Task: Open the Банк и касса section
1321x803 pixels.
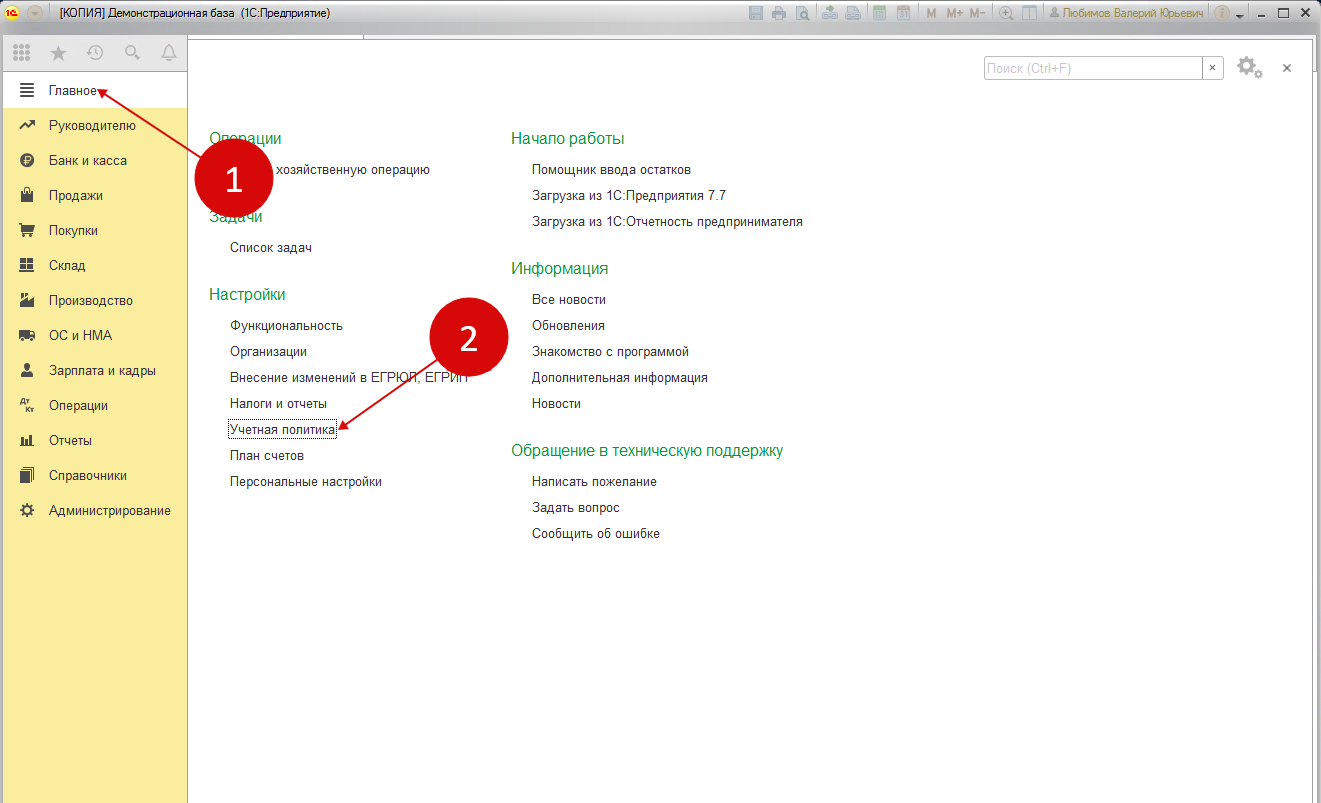Action: [94, 160]
